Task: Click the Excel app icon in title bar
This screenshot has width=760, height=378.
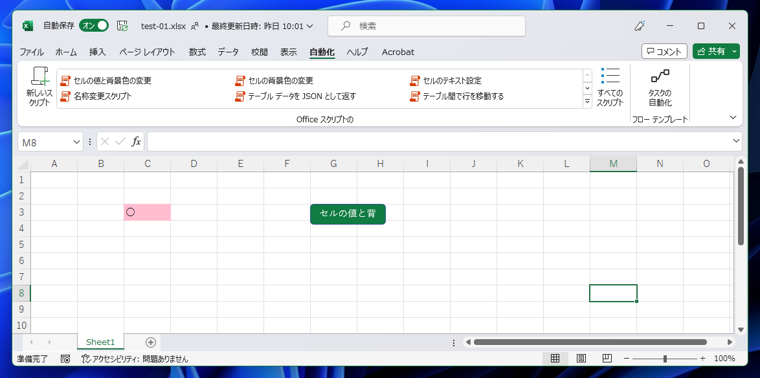Action: click(x=28, y=26)
